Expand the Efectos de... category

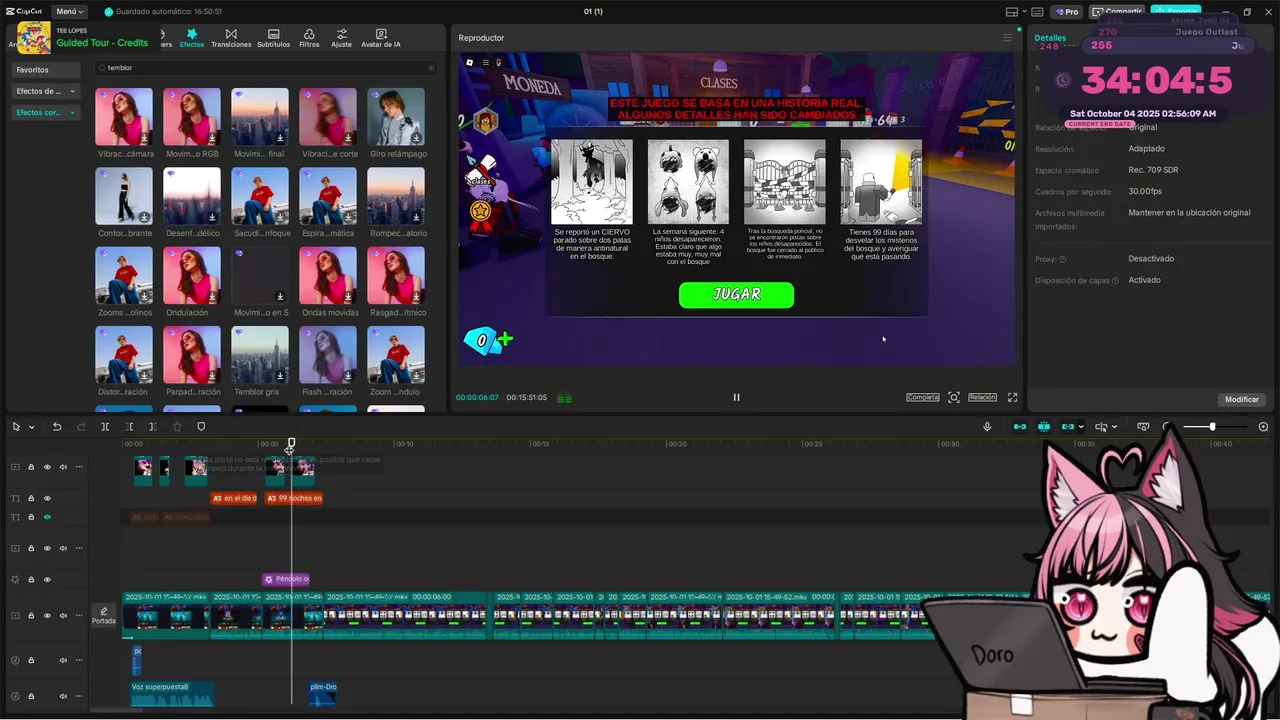tap(45, 91)
